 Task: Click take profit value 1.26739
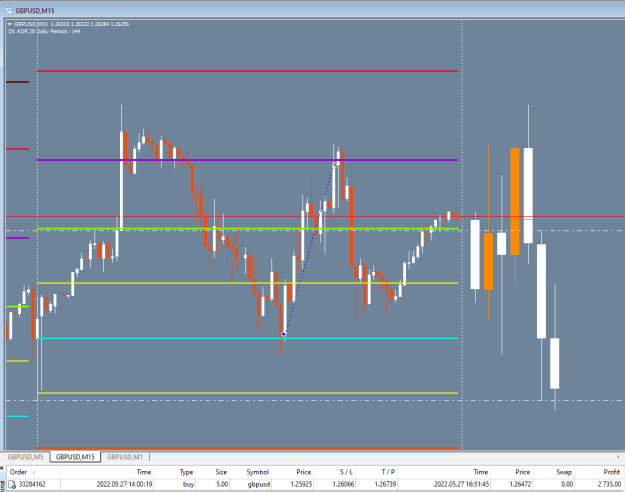point(385,484)
